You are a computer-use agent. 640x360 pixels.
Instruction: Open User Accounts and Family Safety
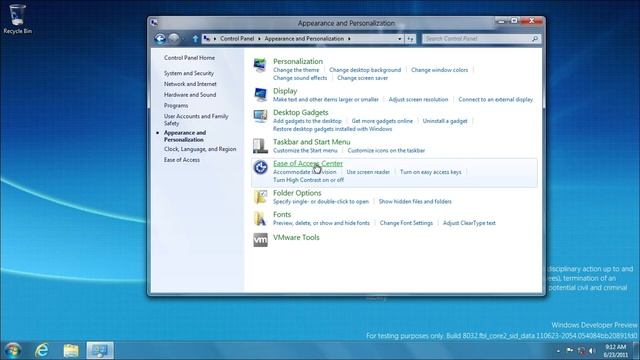pyautogui.click(x=196, y=120)
